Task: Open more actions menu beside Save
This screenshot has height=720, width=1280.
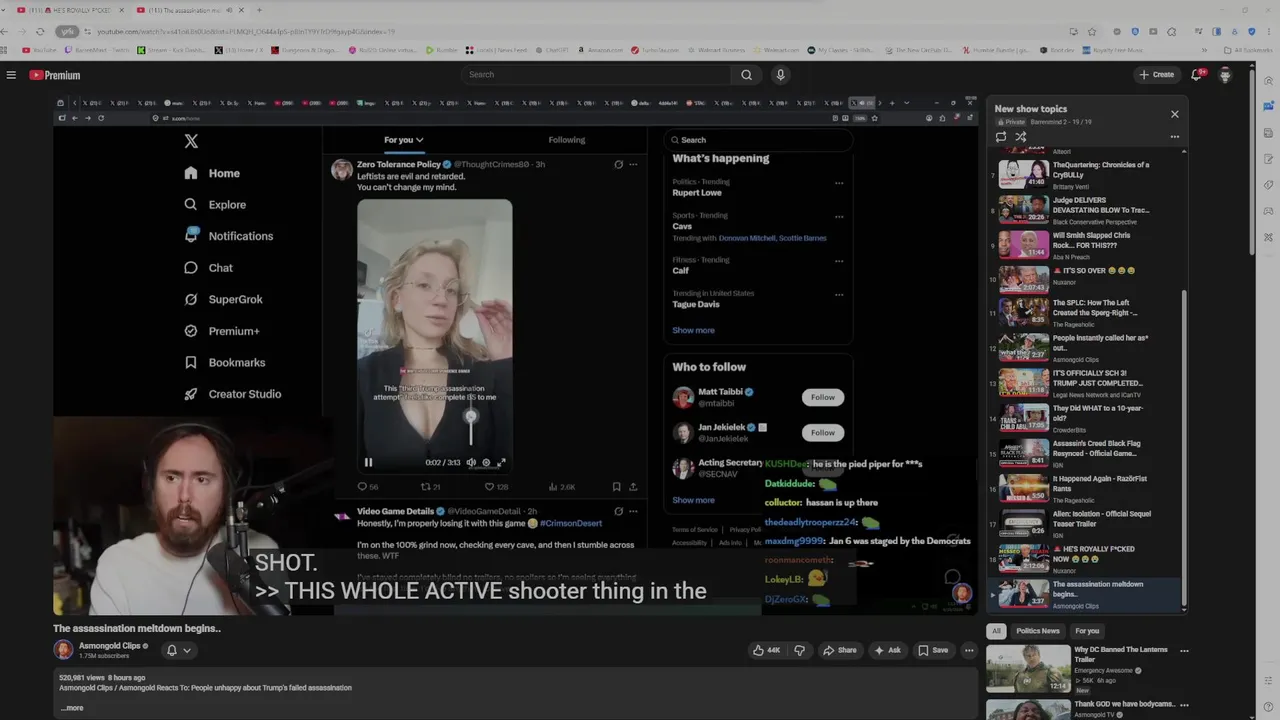Action: click(x=969, y=650)
